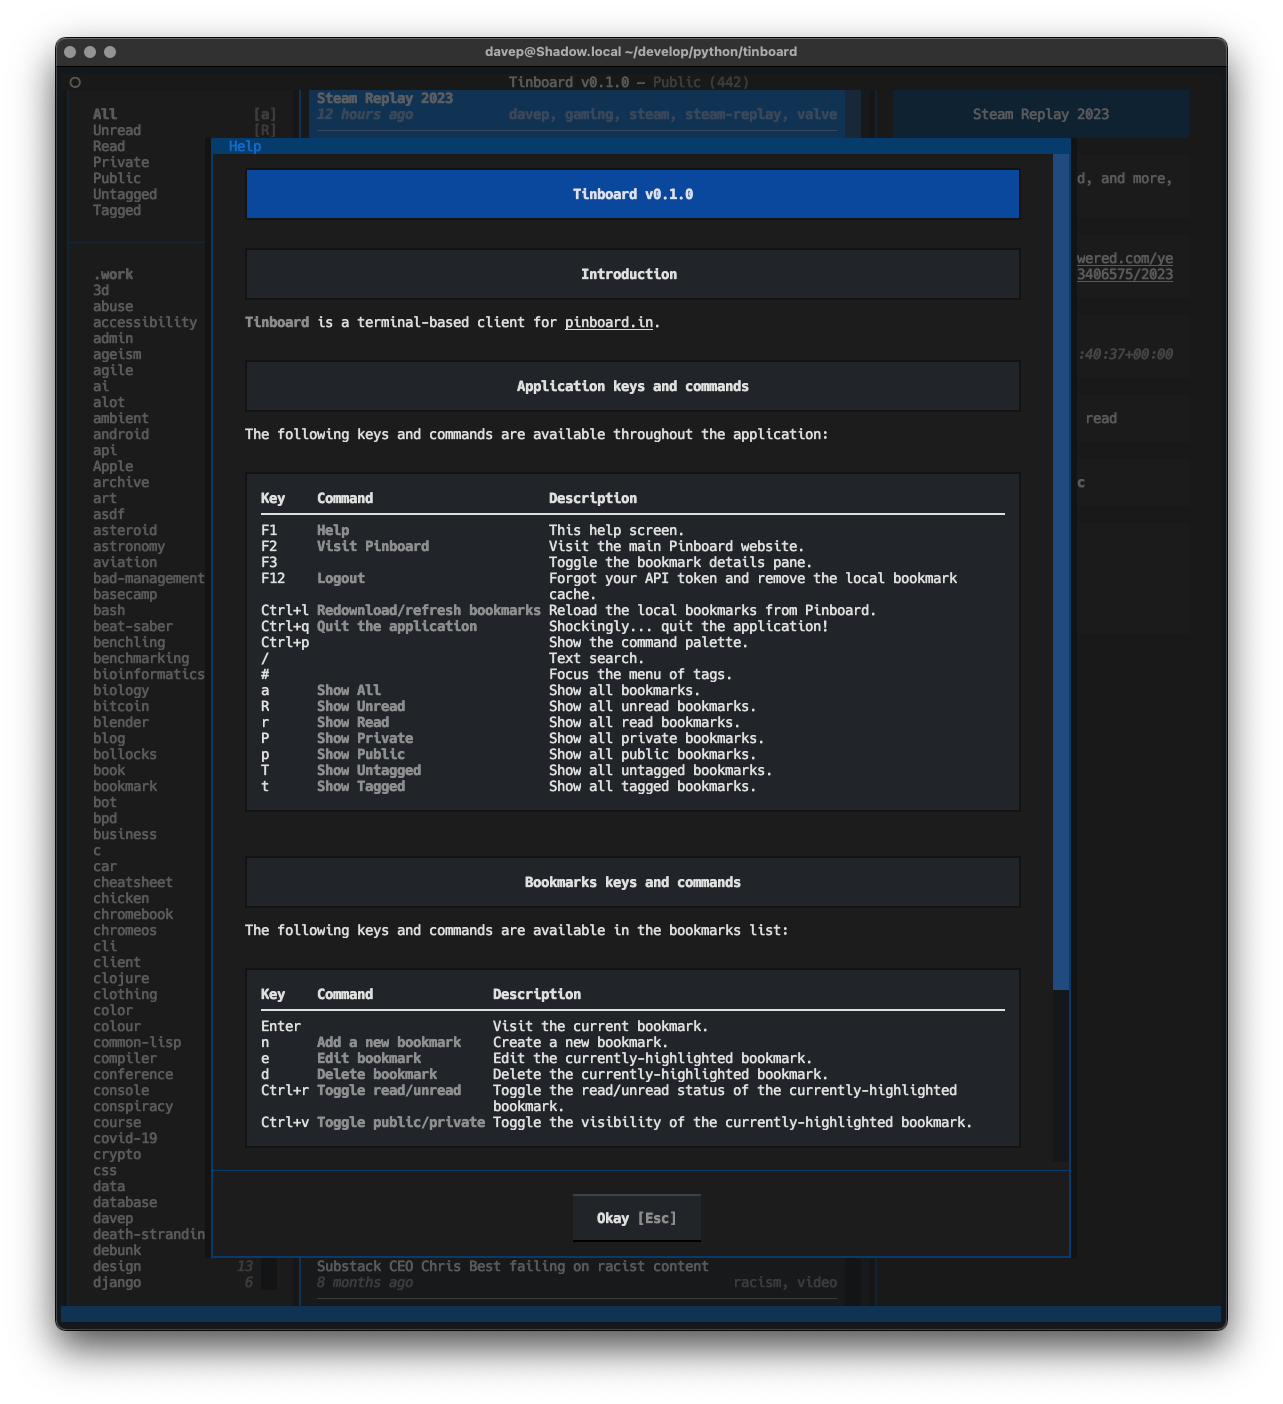Viewport: 1283px width, 1404px height.
Task: Click the .work tag
Action: pyautogui.click(x=113, y=274)
